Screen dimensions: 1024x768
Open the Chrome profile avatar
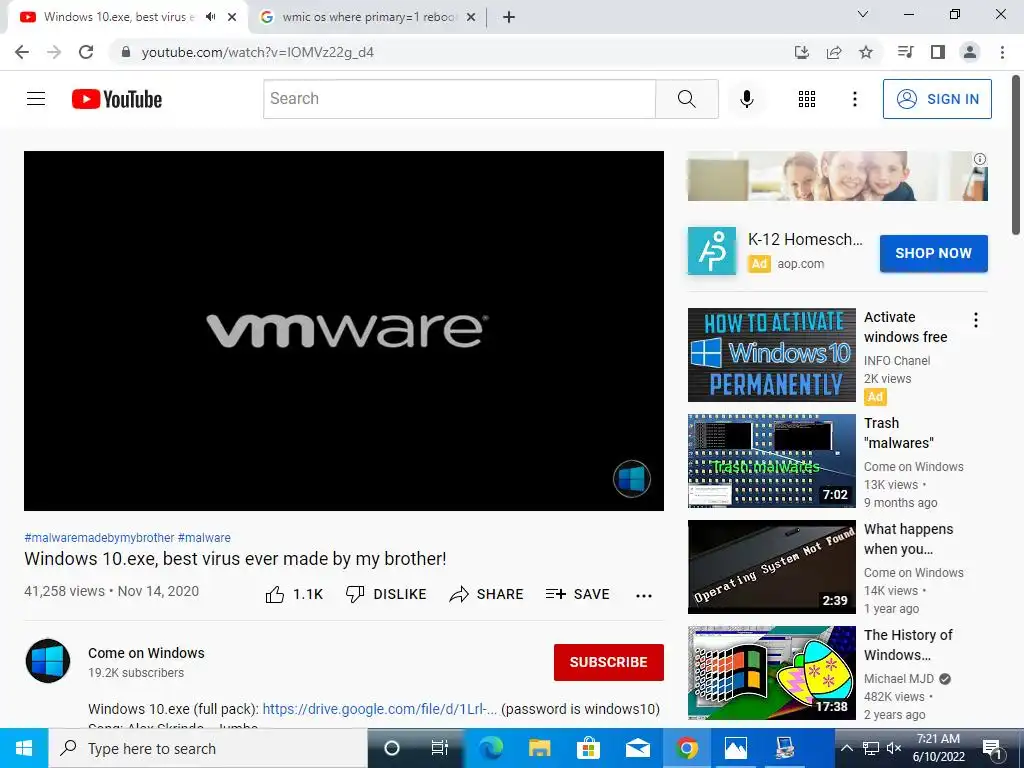click(x=970, y=52)
